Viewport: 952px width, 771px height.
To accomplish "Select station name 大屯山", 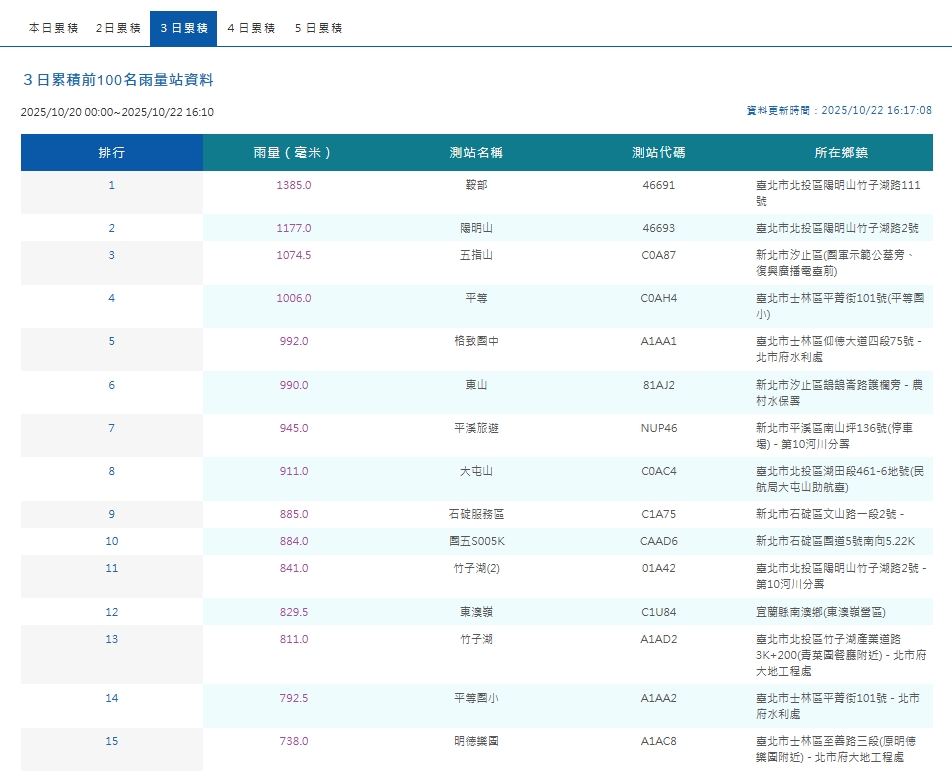I will click(x=476, y=471).
